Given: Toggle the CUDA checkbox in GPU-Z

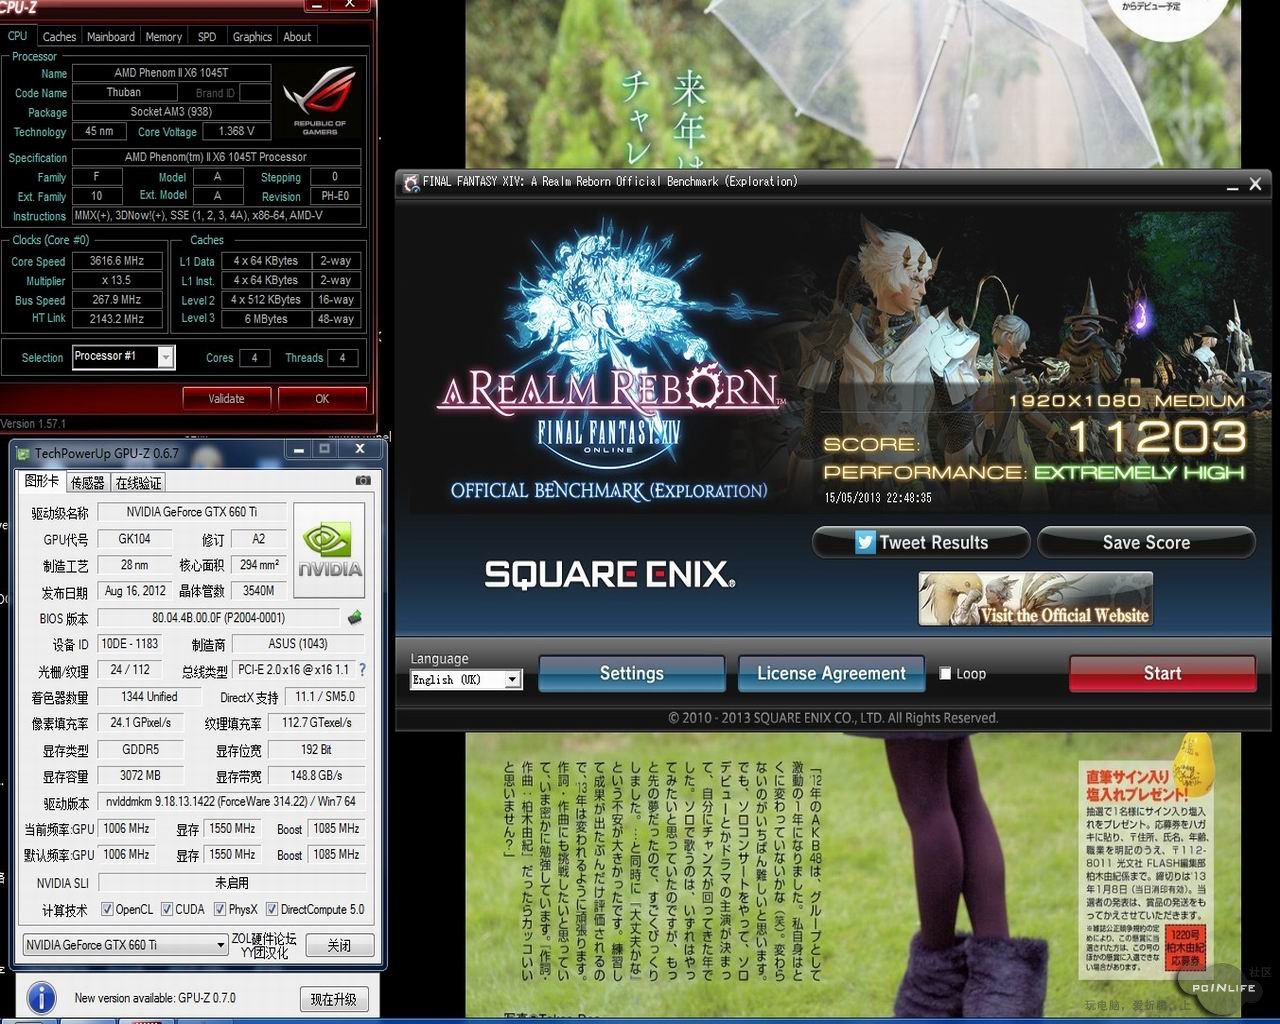Looking at the screenshot, I should (x=167, y=909).
